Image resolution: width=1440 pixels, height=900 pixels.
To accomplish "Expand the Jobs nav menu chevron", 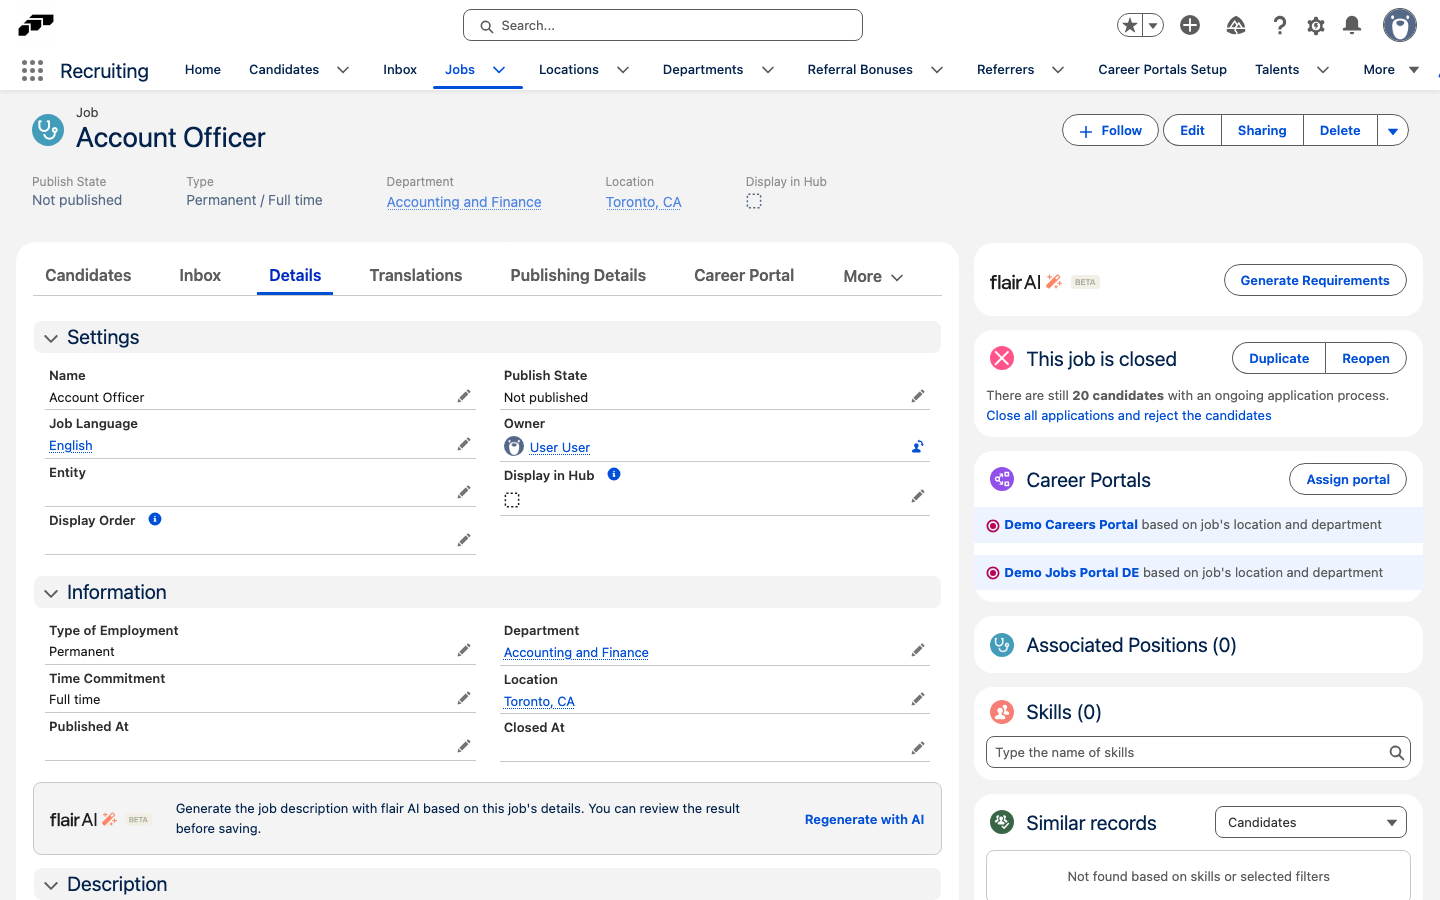I will coord(499,70).
